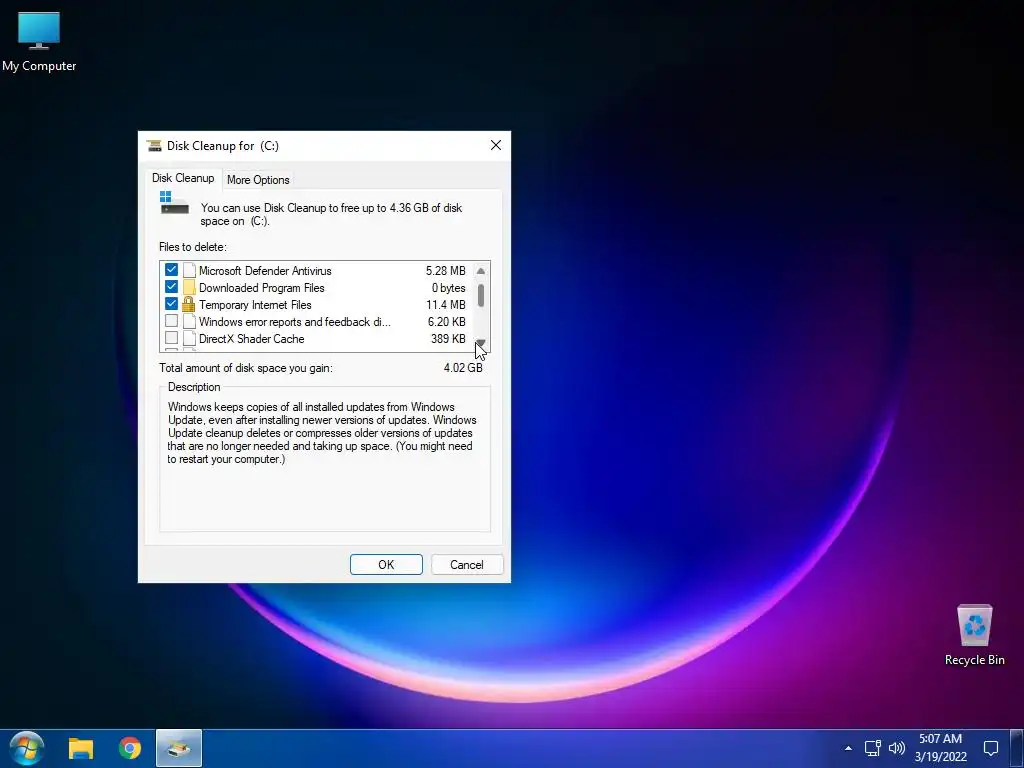Open the Recycle Bin desktop icon
The width and height of the screenshot is (1024, 768).
point(974,634)
